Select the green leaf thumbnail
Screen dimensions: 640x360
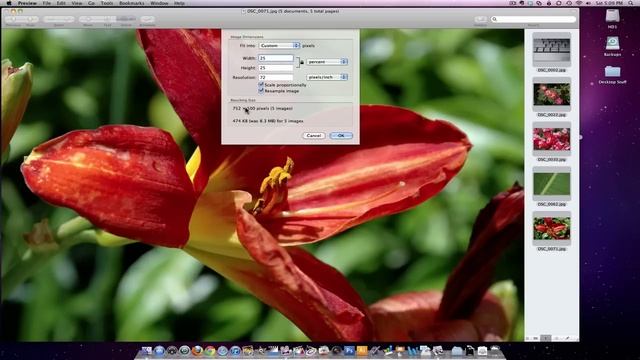pyautogui.click(x=551, y=183)
